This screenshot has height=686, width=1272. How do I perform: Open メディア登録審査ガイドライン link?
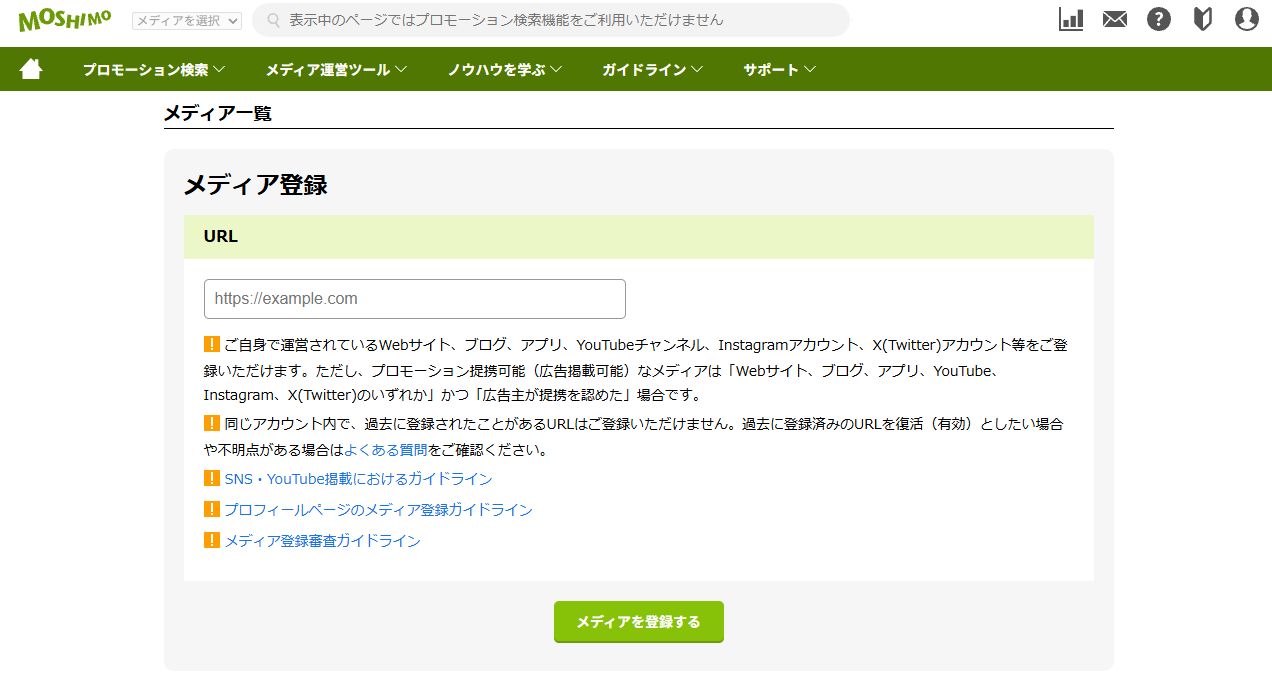tap(322, 541)
